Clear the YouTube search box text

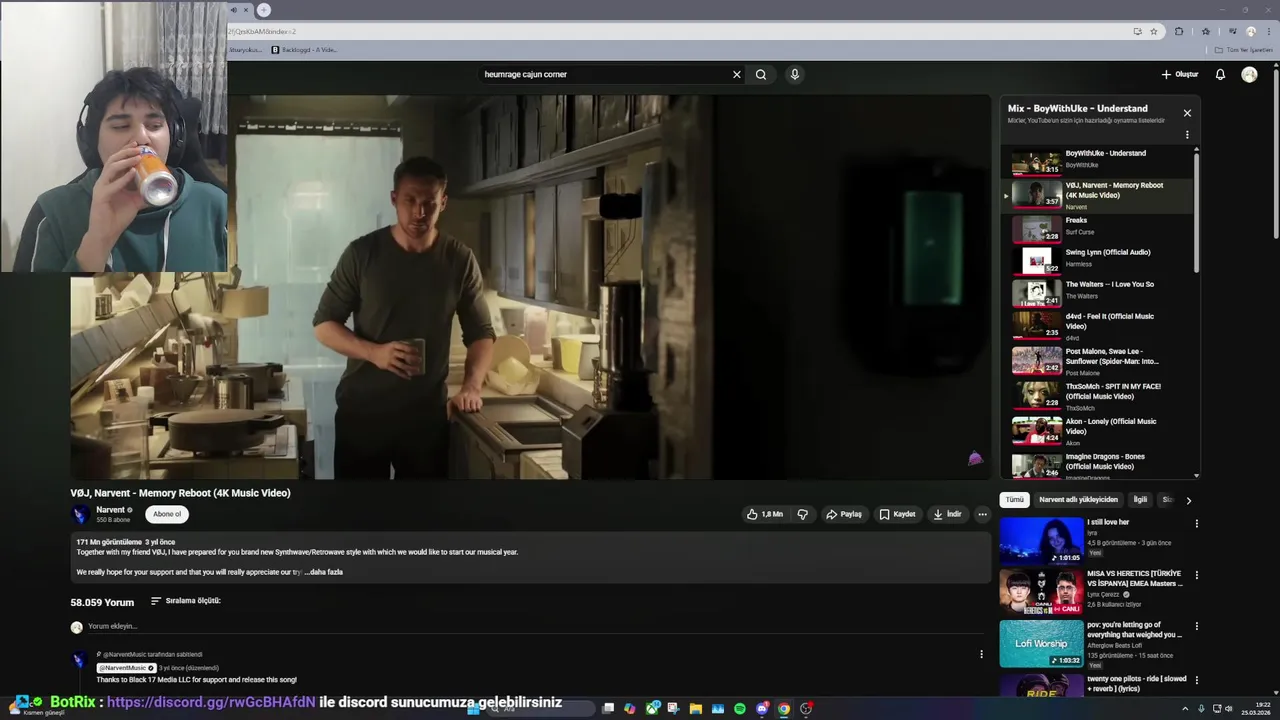point(737,74)
